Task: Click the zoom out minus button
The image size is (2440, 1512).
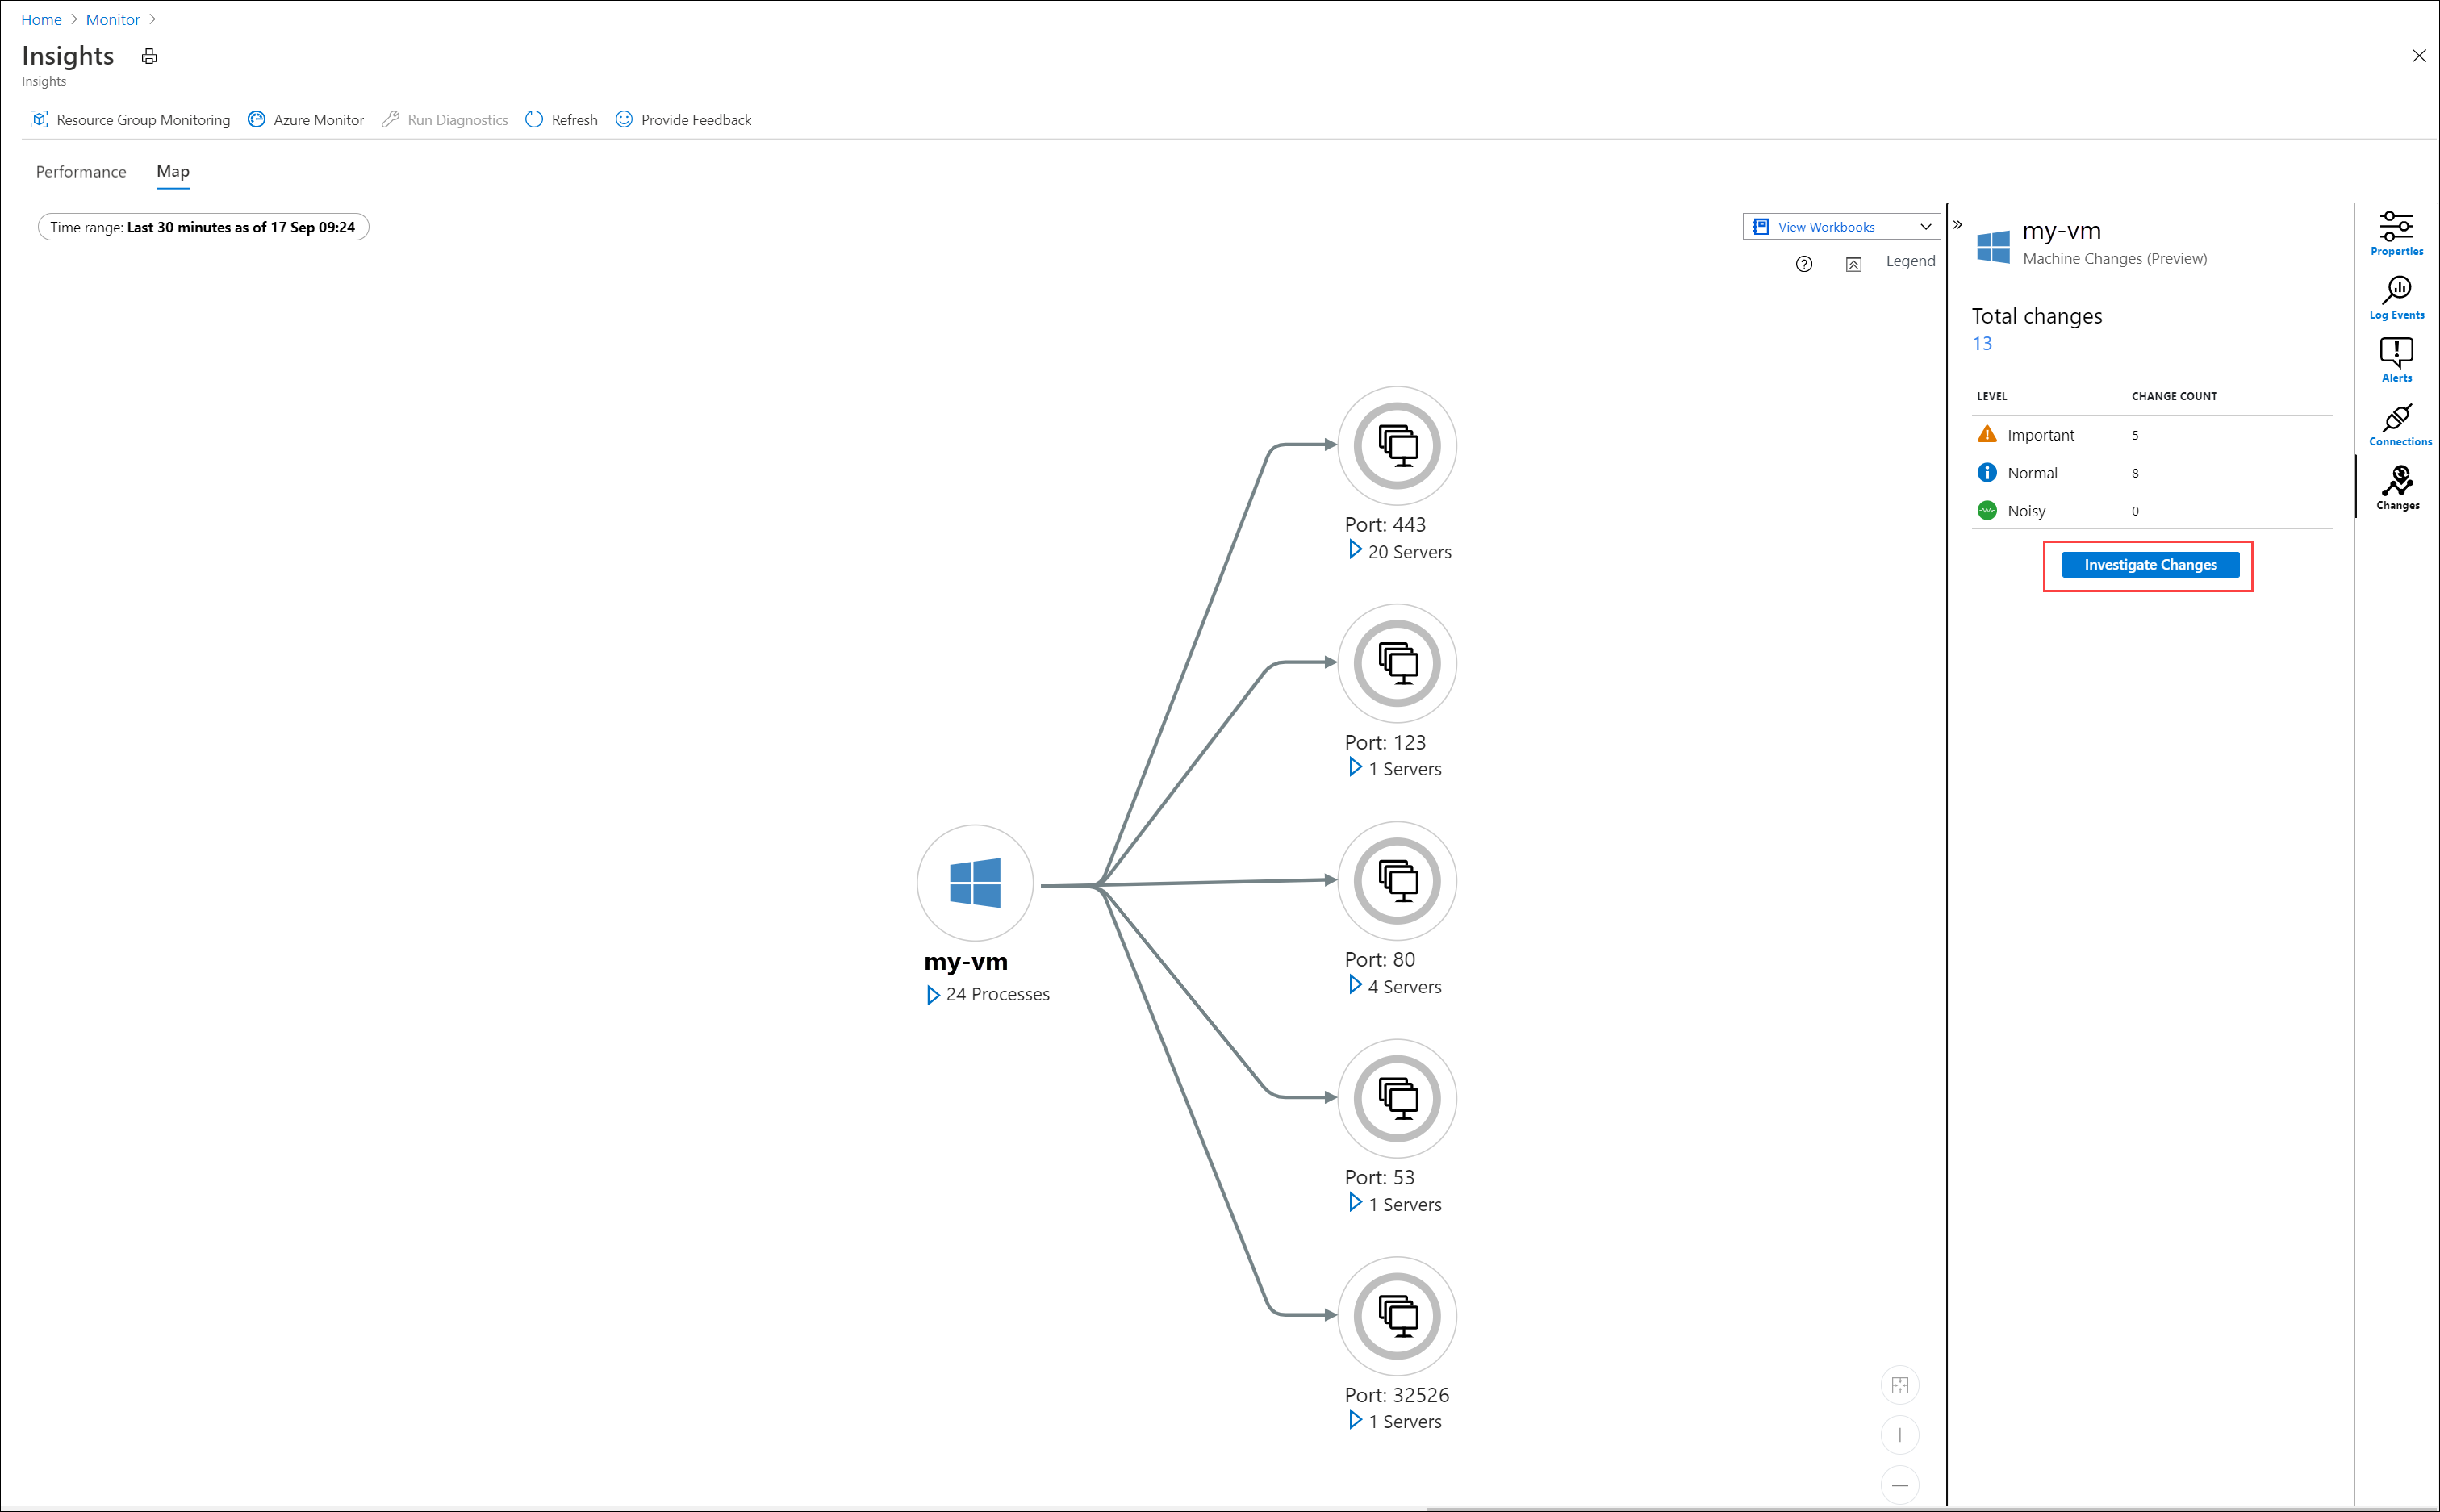Action: (1899, 1485)
